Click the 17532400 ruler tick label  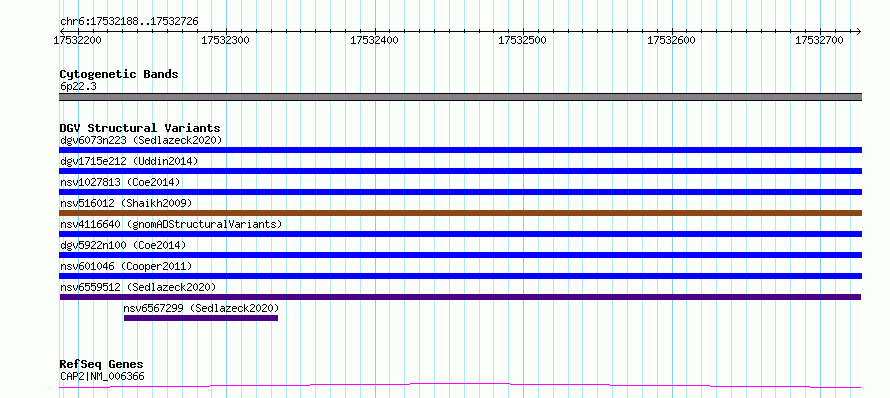click(x=375, y=40)
